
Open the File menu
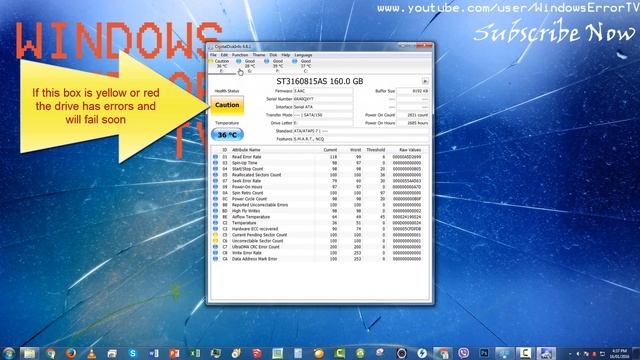[x=213, y=55]
